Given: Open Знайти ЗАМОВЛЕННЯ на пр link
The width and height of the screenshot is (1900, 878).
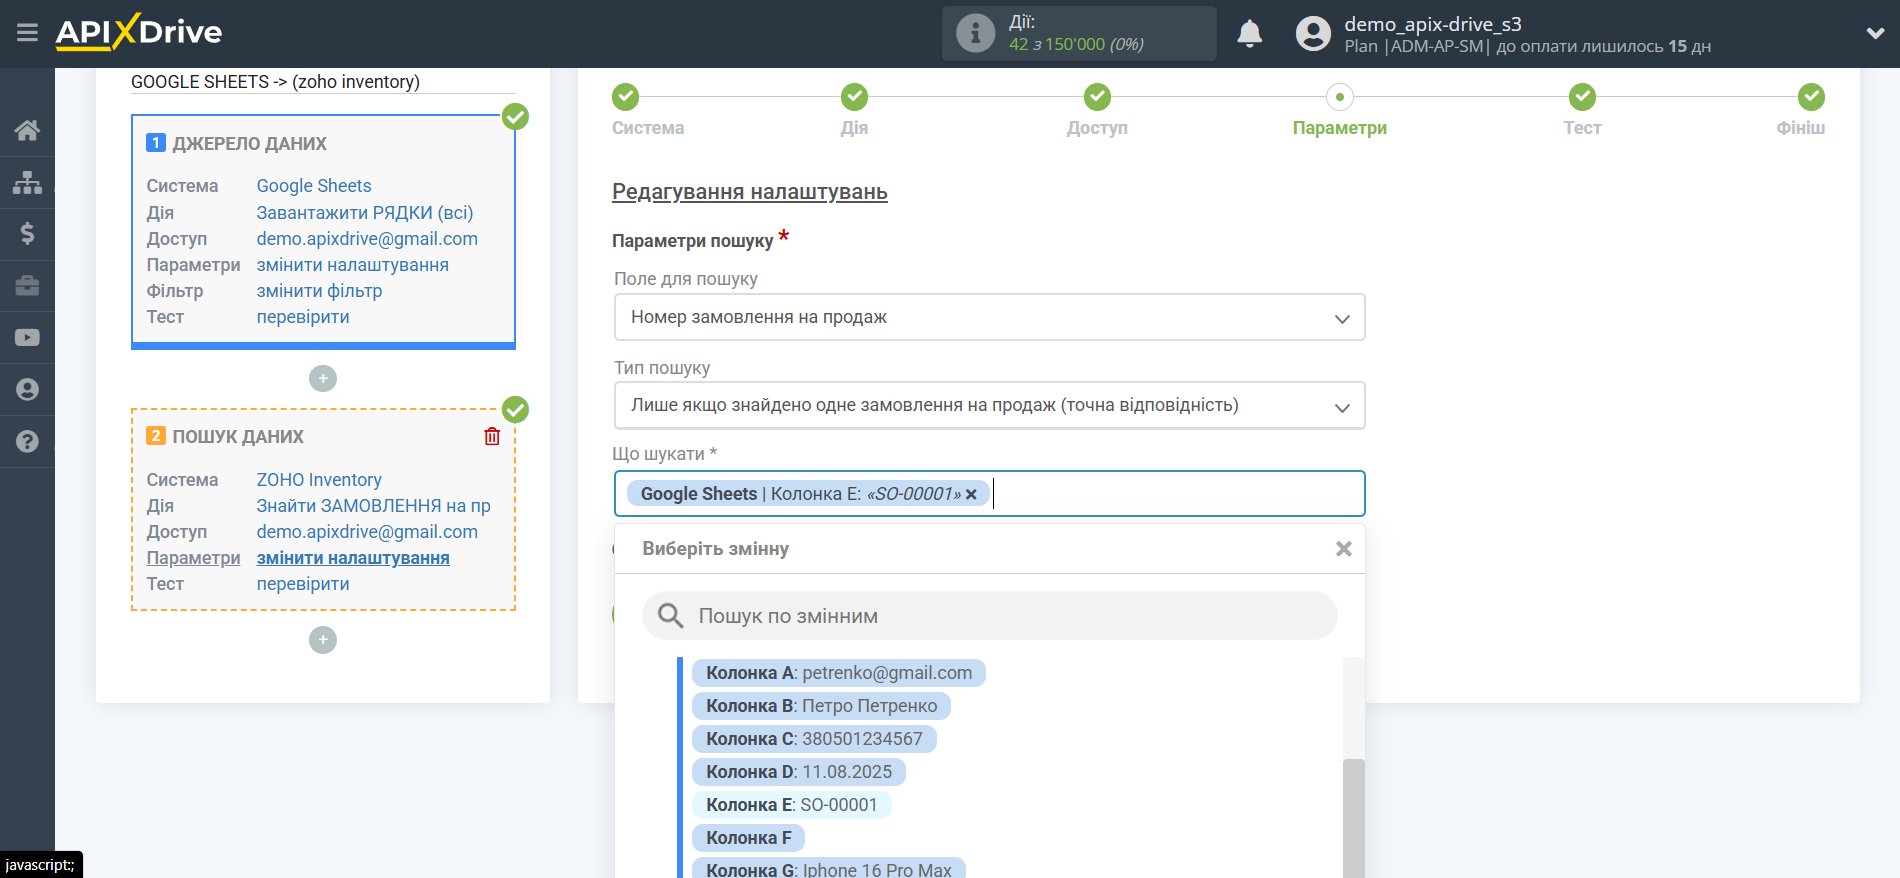Looking at the screenshot, I should click(373, 506).
